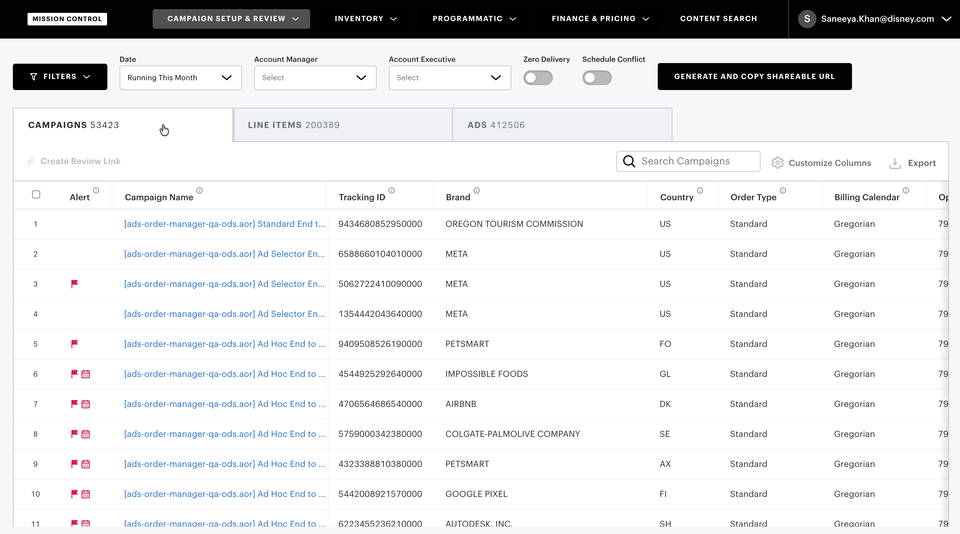Click the Create Review Link chain icon
960x534 pixels.
pyautogui.click(x=30, y=161)
